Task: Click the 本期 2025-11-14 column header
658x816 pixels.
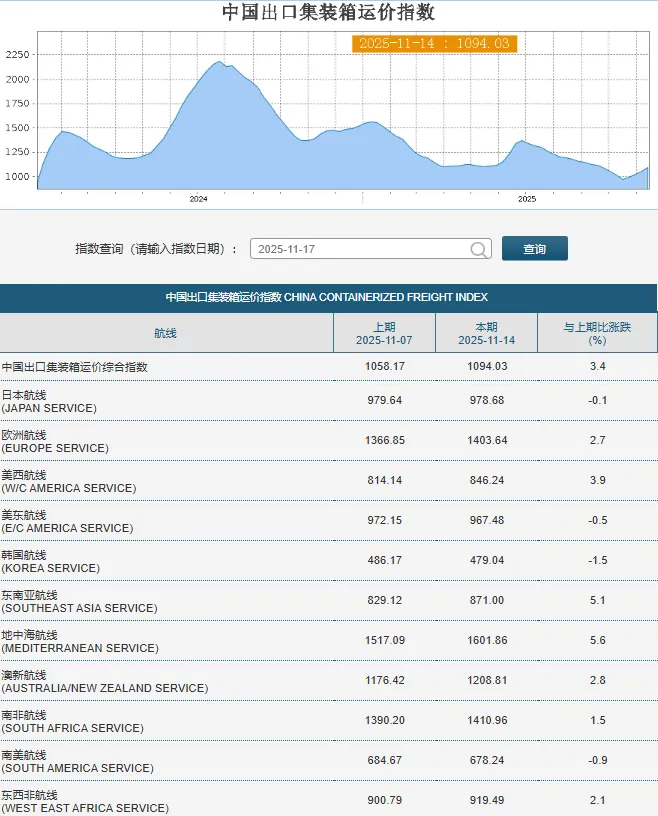Action: [486, 333]
